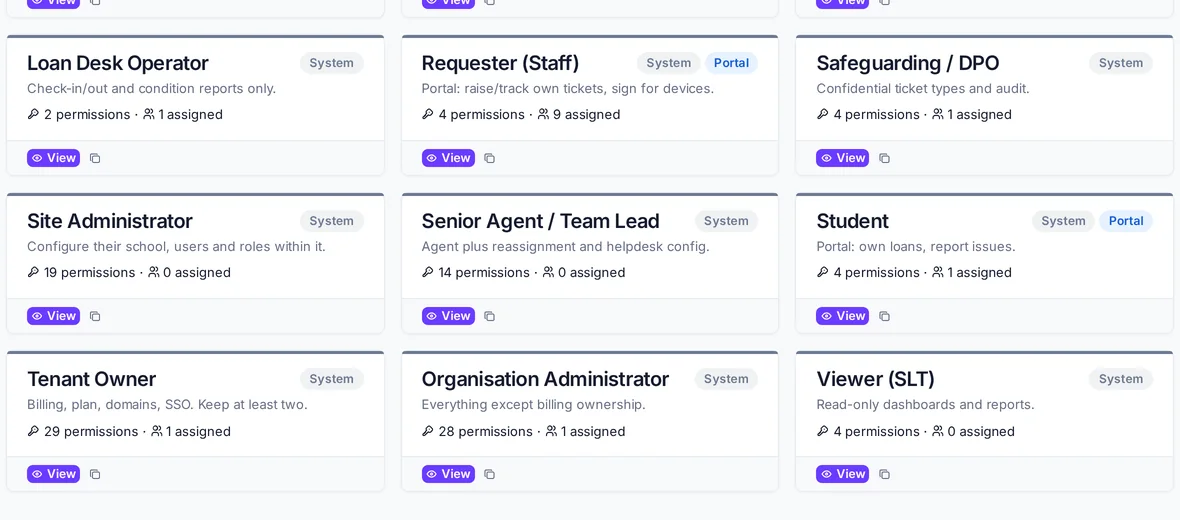The height and width of the screenshot is (520, 1180).
Task: Click the users icon on Student card
Action: [938, 272]
